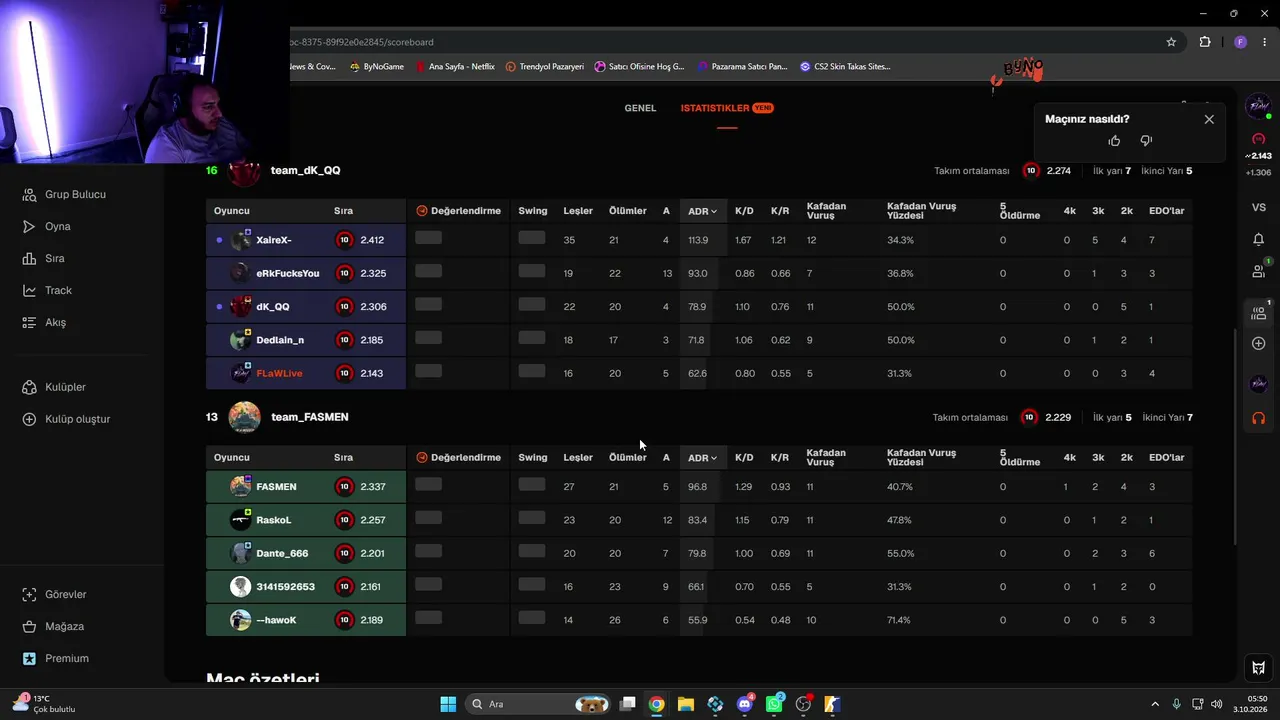Select the ISTATISTIKLER tab

727,108
